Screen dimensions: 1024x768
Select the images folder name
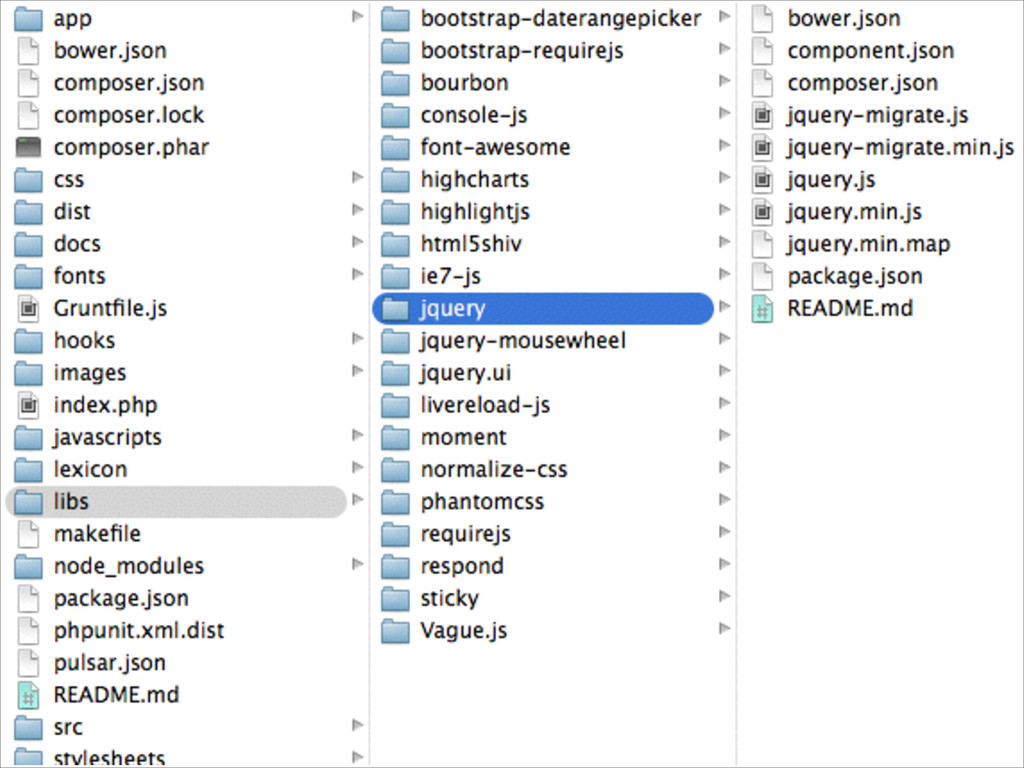[90, 373]
